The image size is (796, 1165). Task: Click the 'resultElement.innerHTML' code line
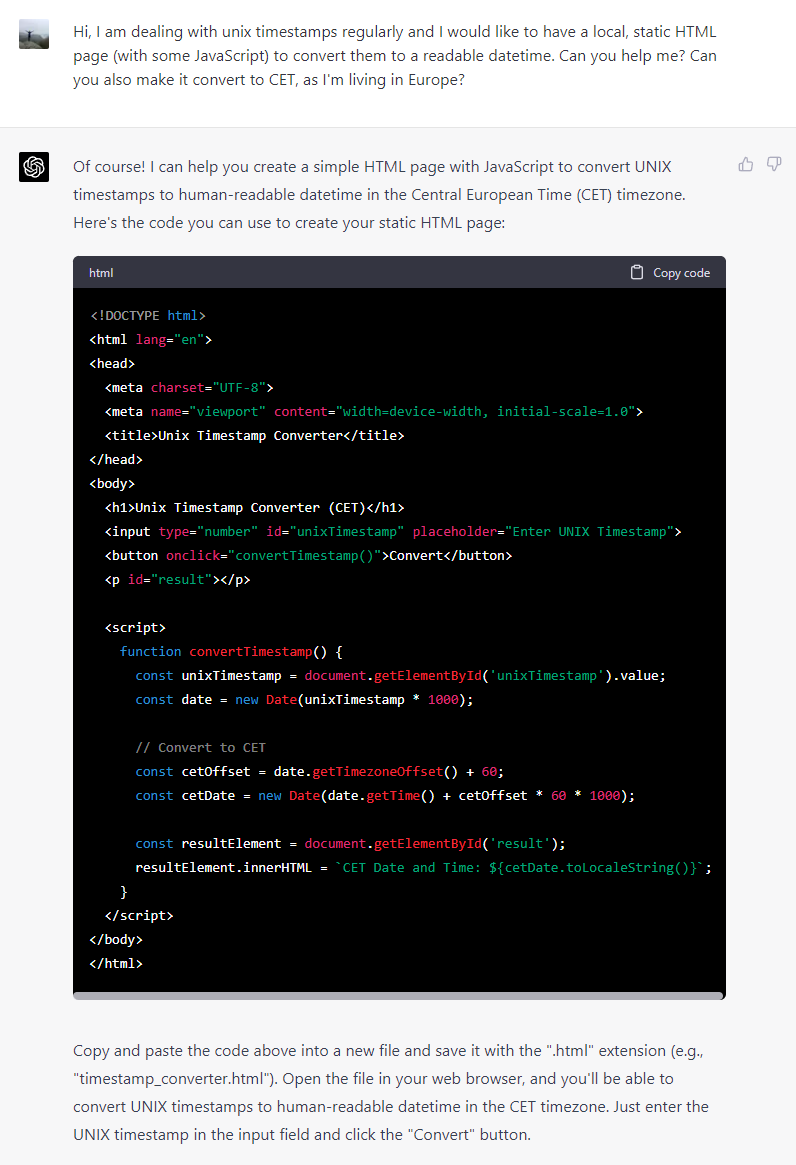click(x=423, y=868)
